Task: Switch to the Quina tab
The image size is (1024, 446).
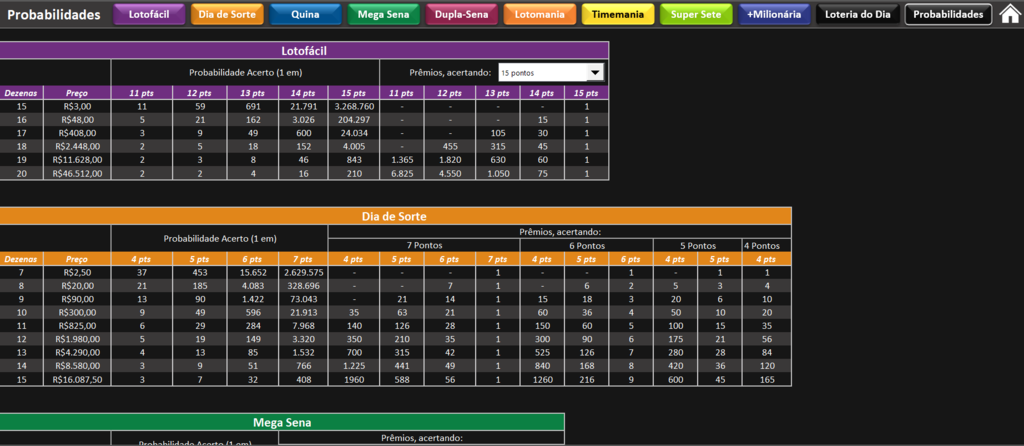Action: 305,14
